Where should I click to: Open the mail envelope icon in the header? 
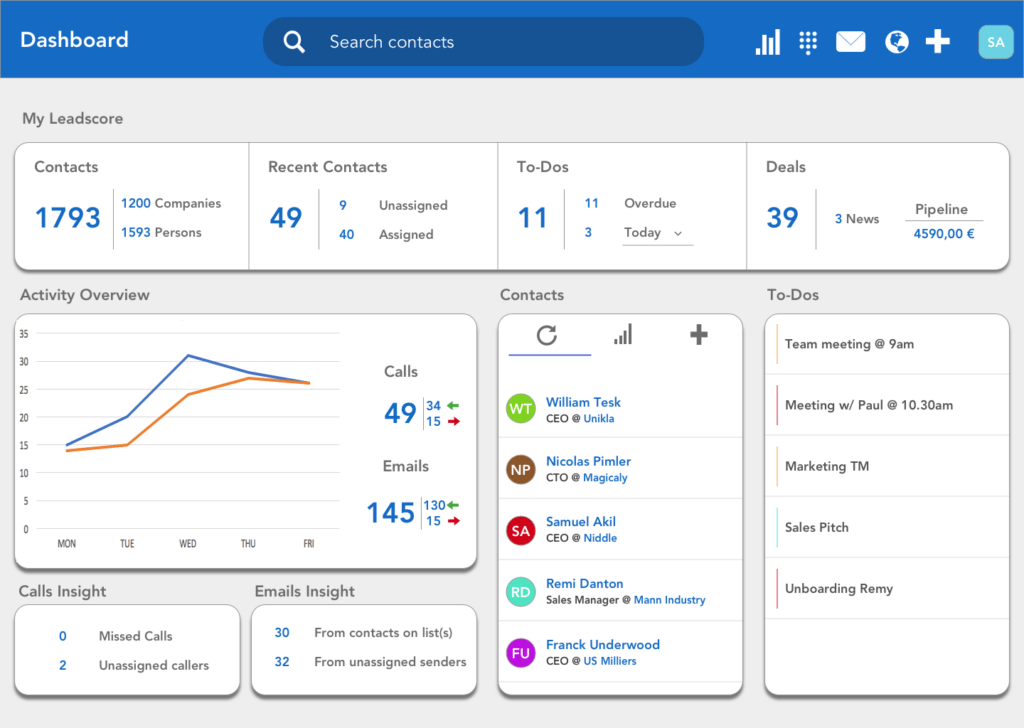tap(850, 41)
